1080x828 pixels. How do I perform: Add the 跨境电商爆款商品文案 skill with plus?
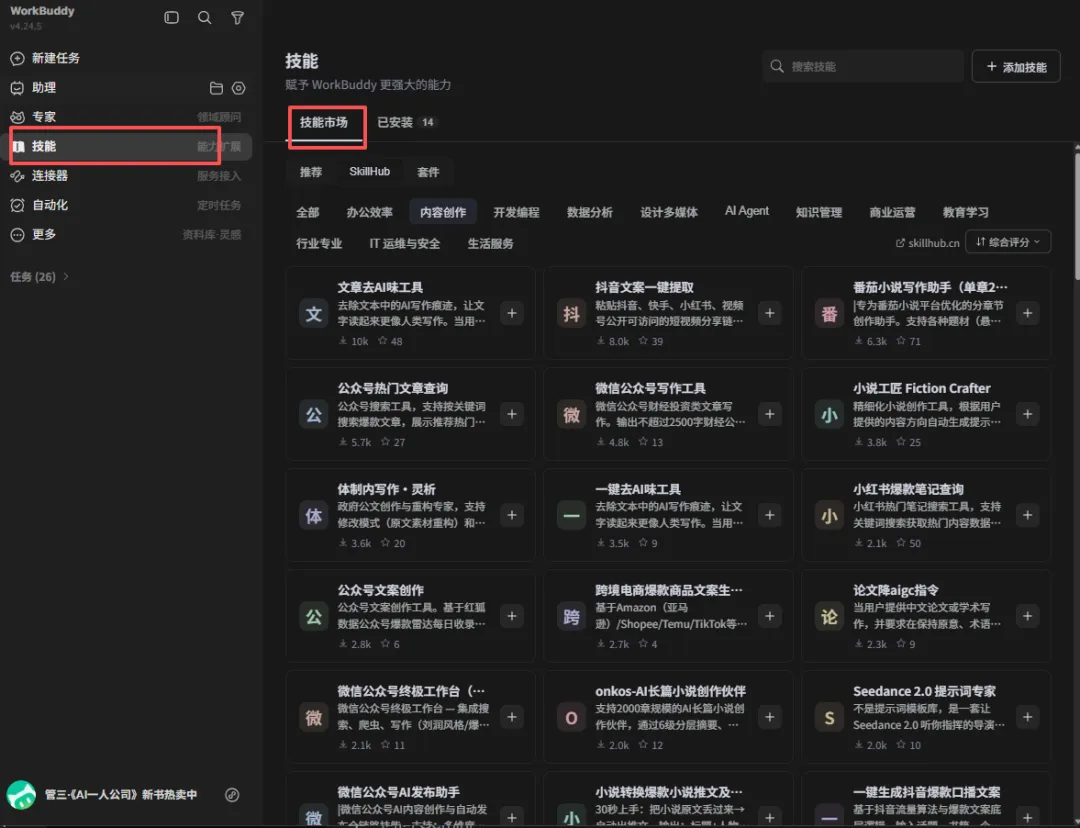769,616
